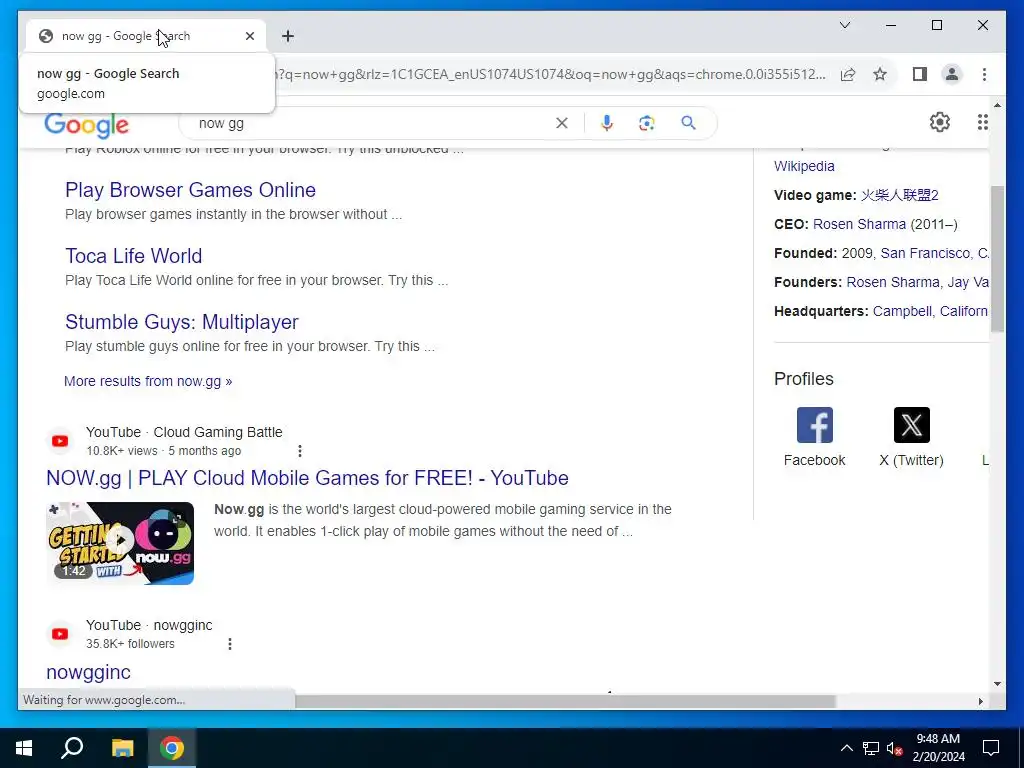Open Google quick settings gear
1024x768 pixels.
click(939, 122)
